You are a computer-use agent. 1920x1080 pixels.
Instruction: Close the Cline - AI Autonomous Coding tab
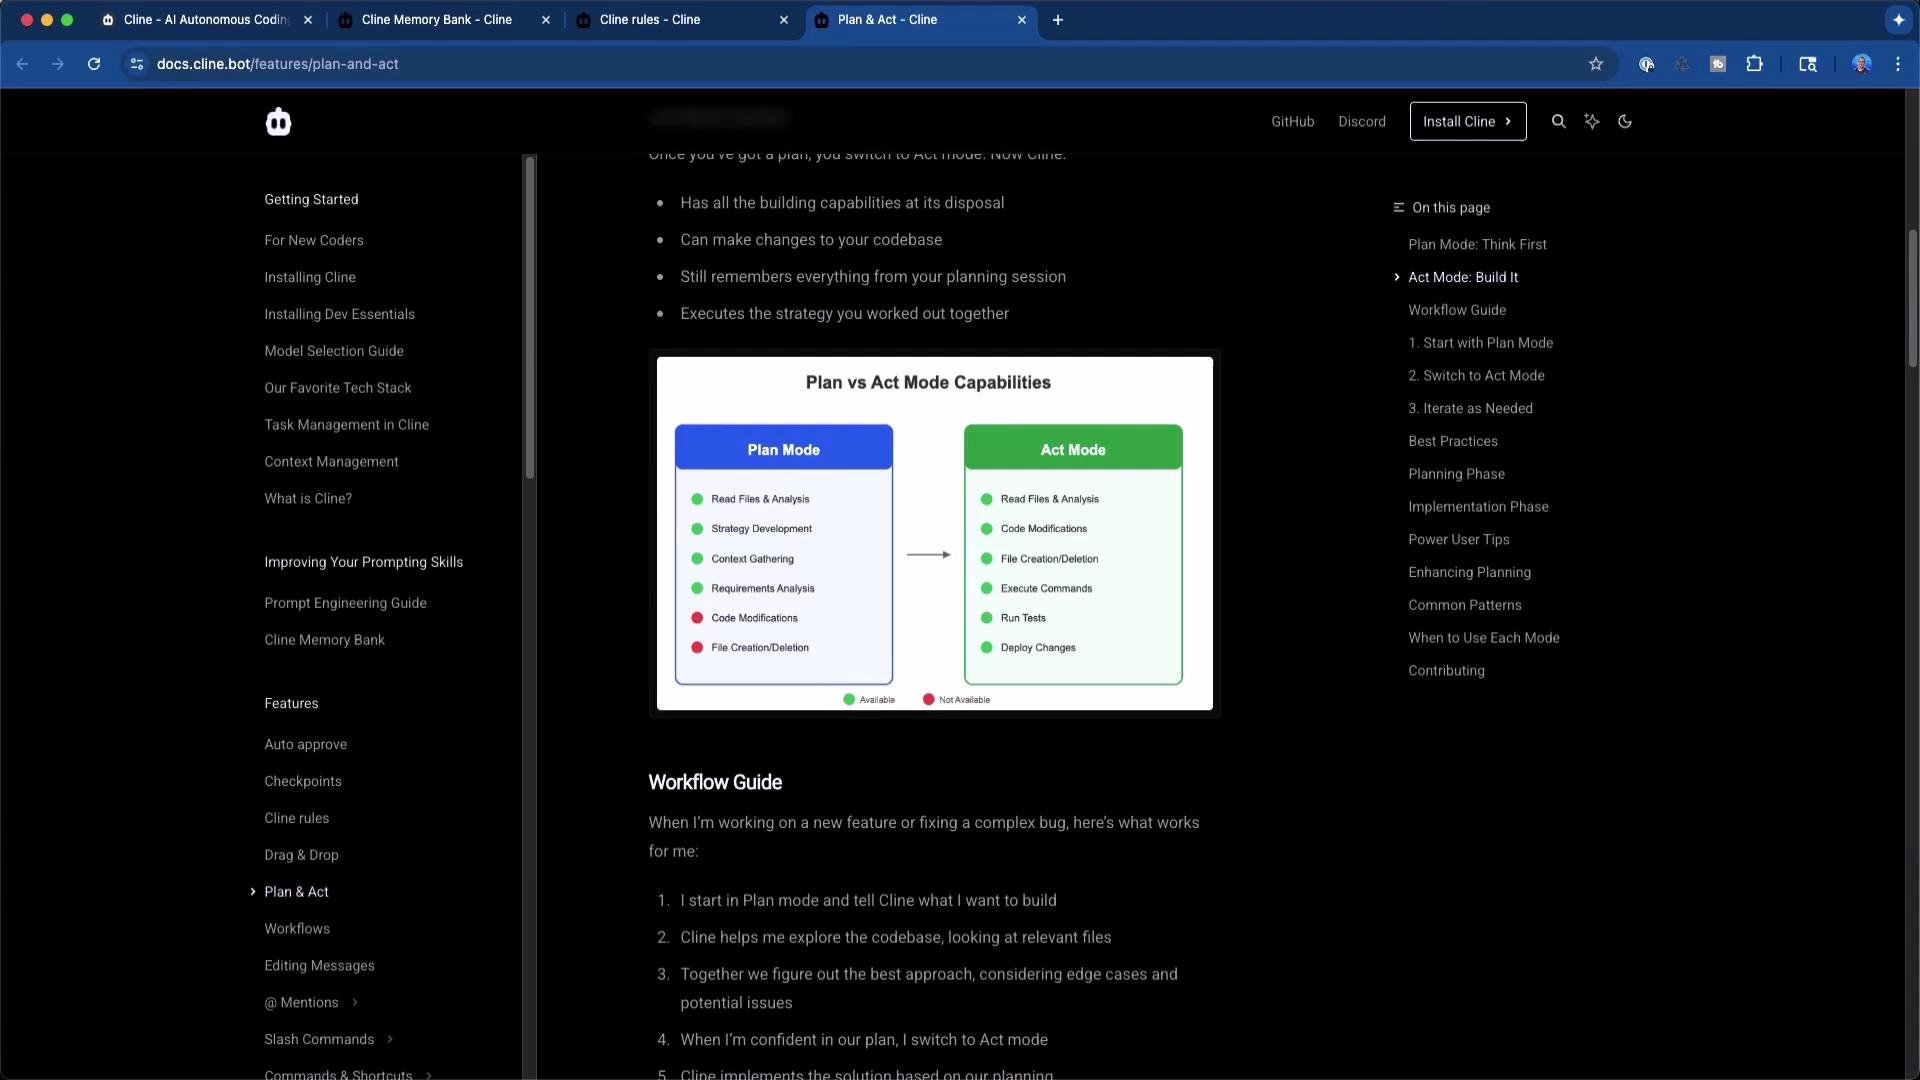(307, 20)
